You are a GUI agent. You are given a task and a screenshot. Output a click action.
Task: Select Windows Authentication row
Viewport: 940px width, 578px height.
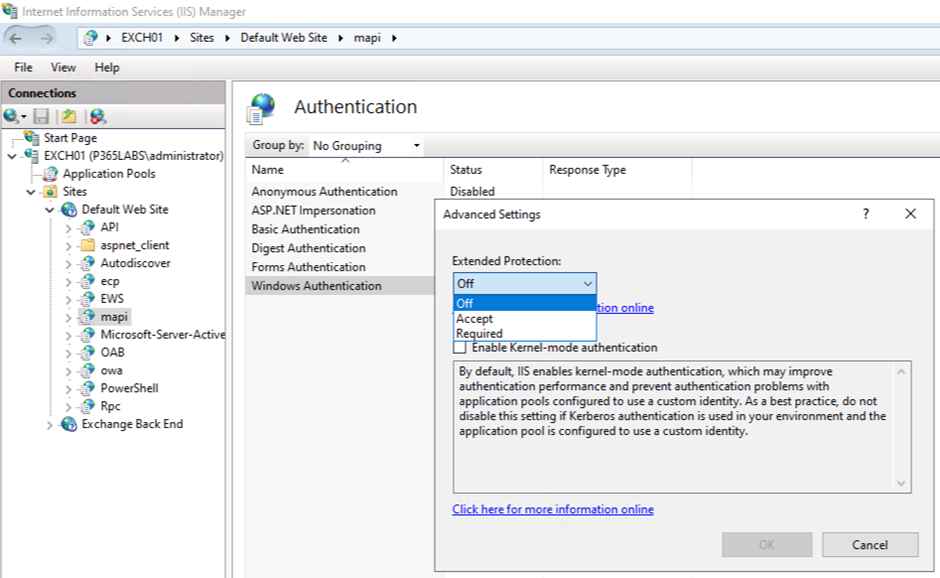coord(340,286)
